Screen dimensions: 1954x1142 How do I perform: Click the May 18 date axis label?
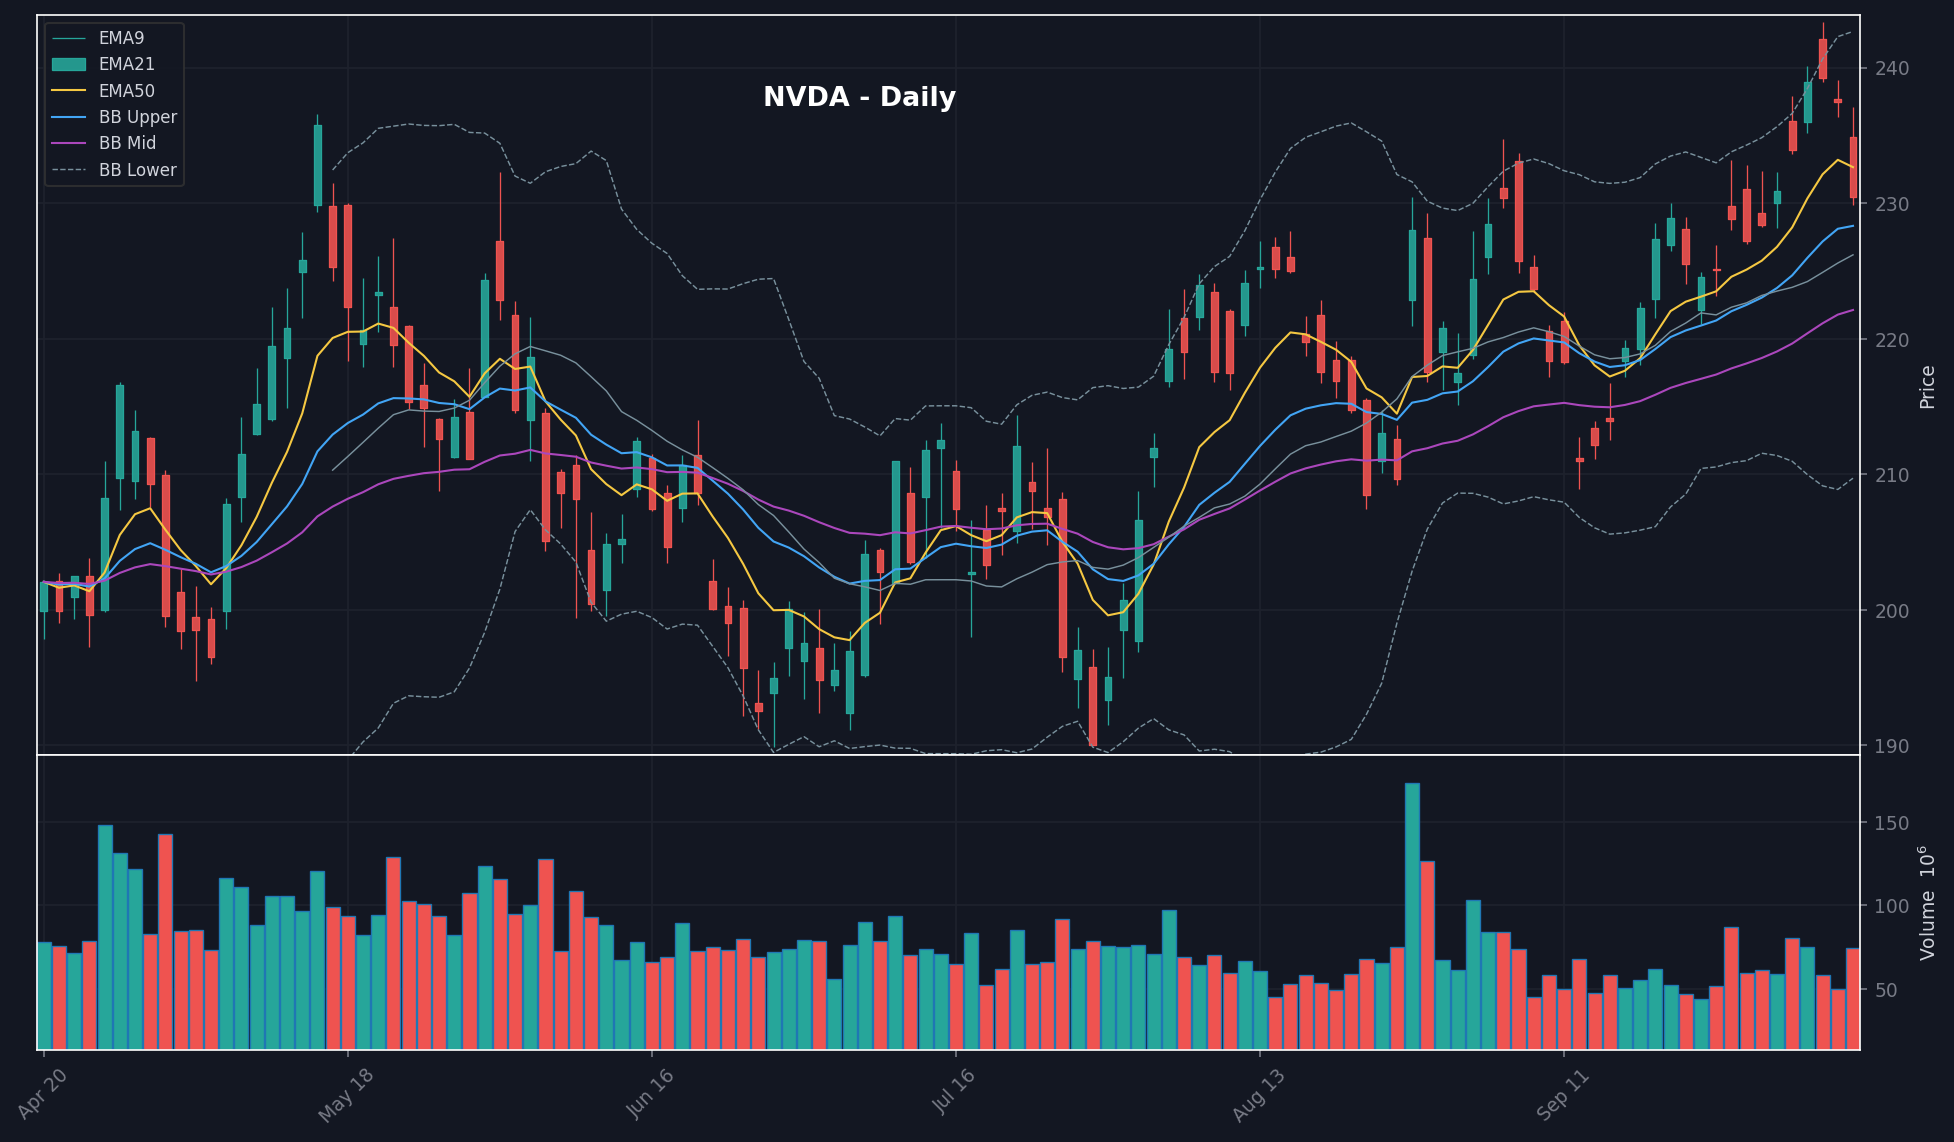click(346, 1094)
